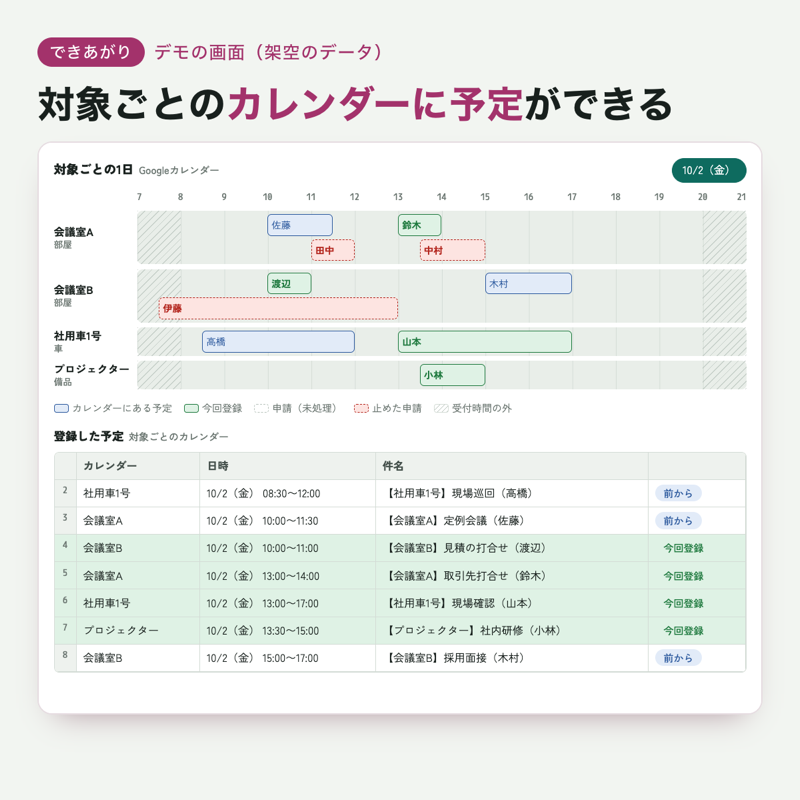Click the 前から badge in row 3
Image resolution: width=800 pixels, height=800 pixels.
coord(678,521)
